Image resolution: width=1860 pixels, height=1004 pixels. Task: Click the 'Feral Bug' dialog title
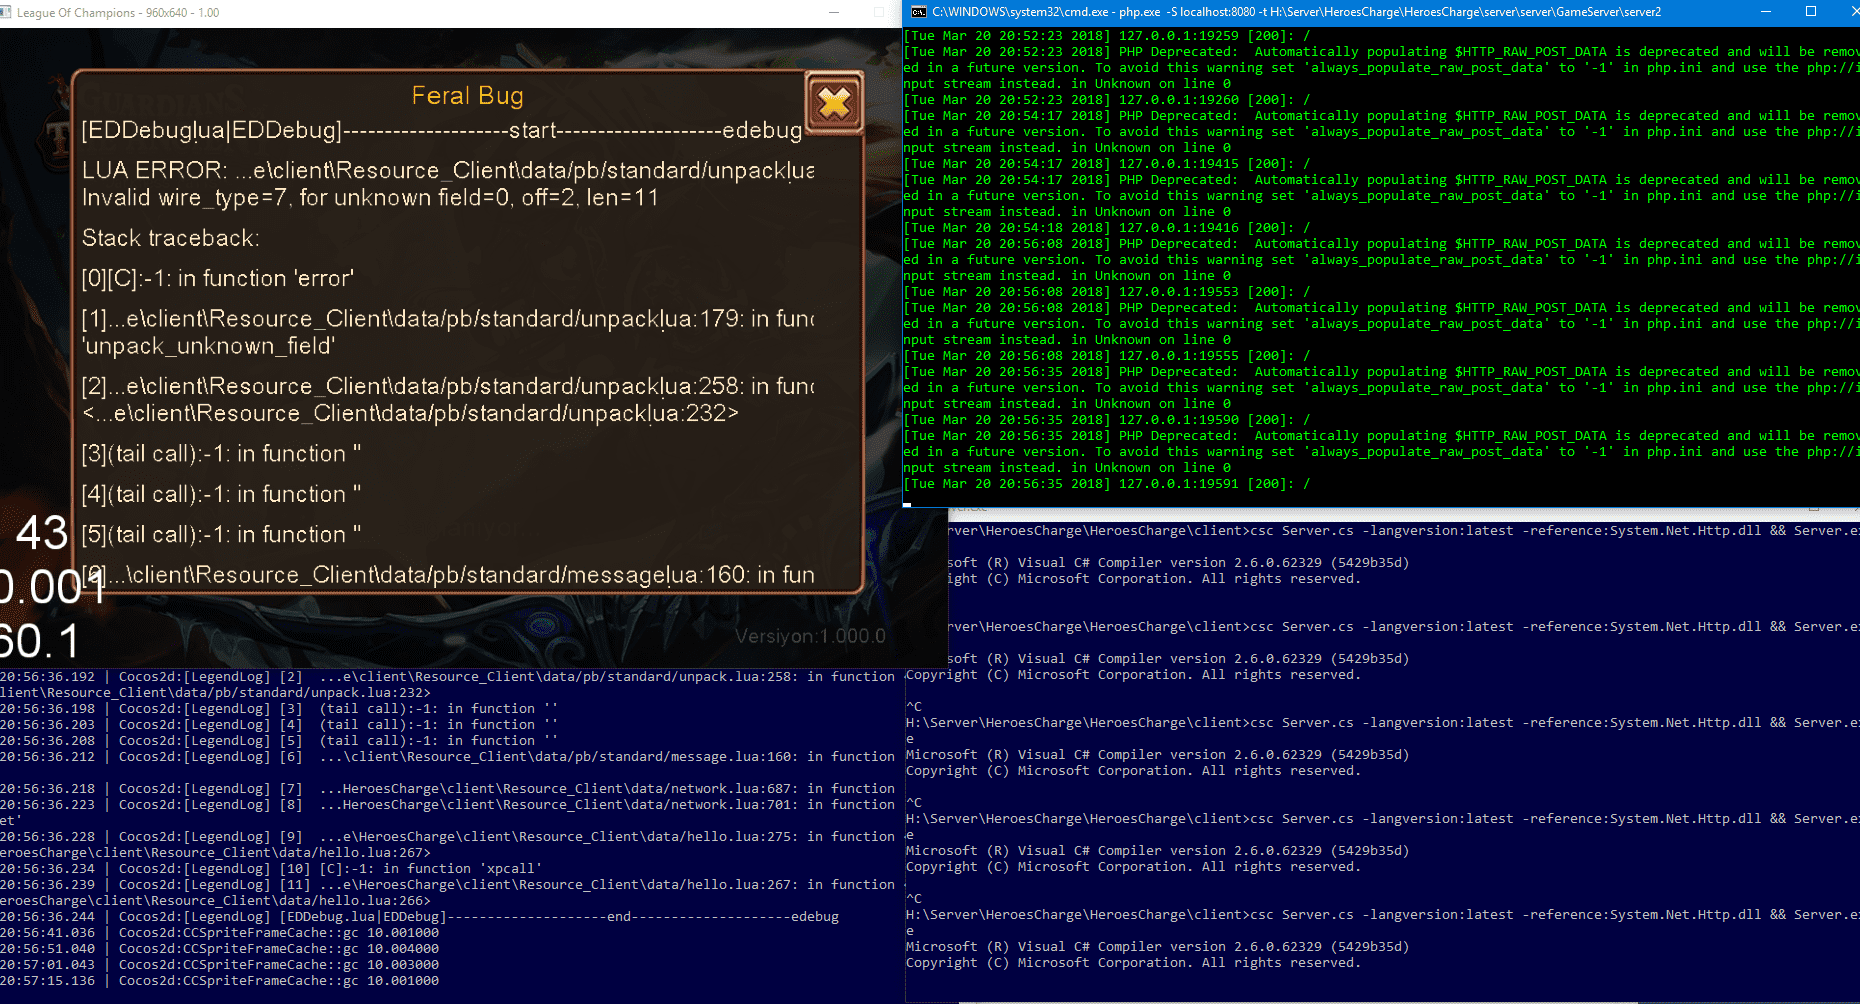468,96
